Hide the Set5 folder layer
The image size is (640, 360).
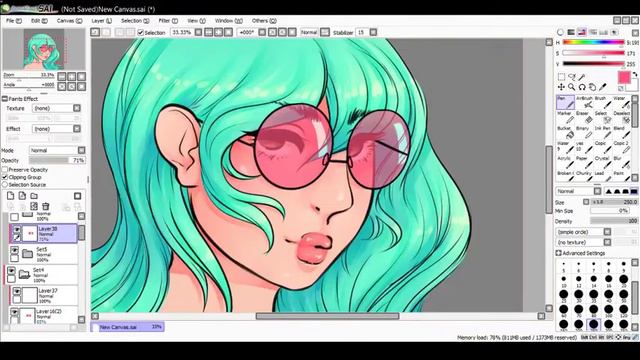point(15,250)
